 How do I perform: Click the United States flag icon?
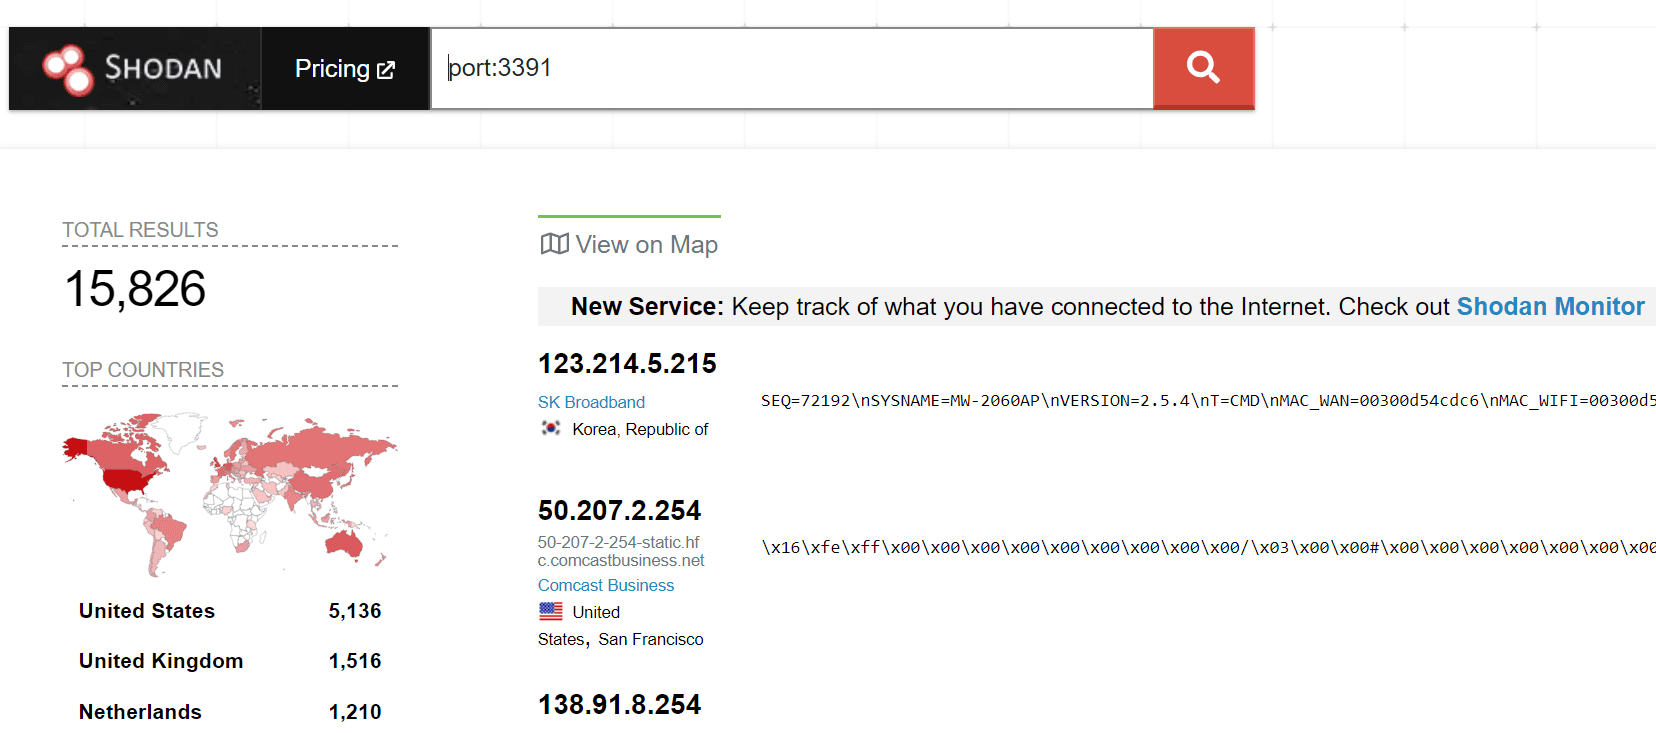(551, 611)
